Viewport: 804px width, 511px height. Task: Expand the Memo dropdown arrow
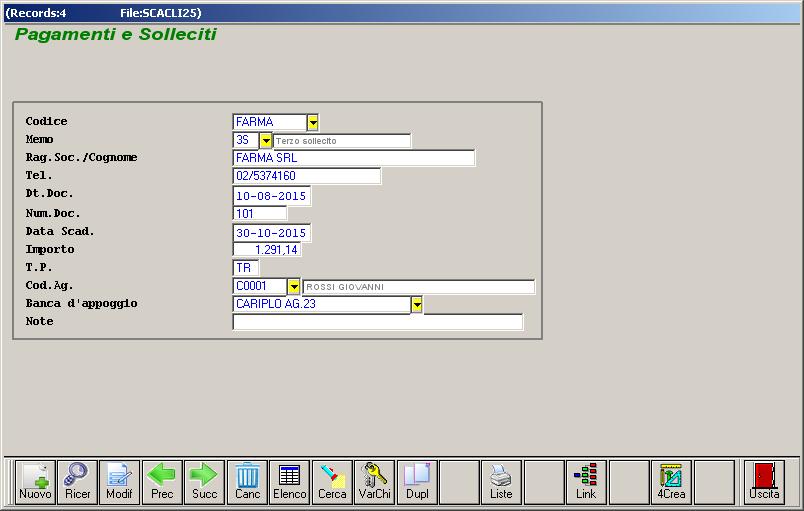coord(266,141)
